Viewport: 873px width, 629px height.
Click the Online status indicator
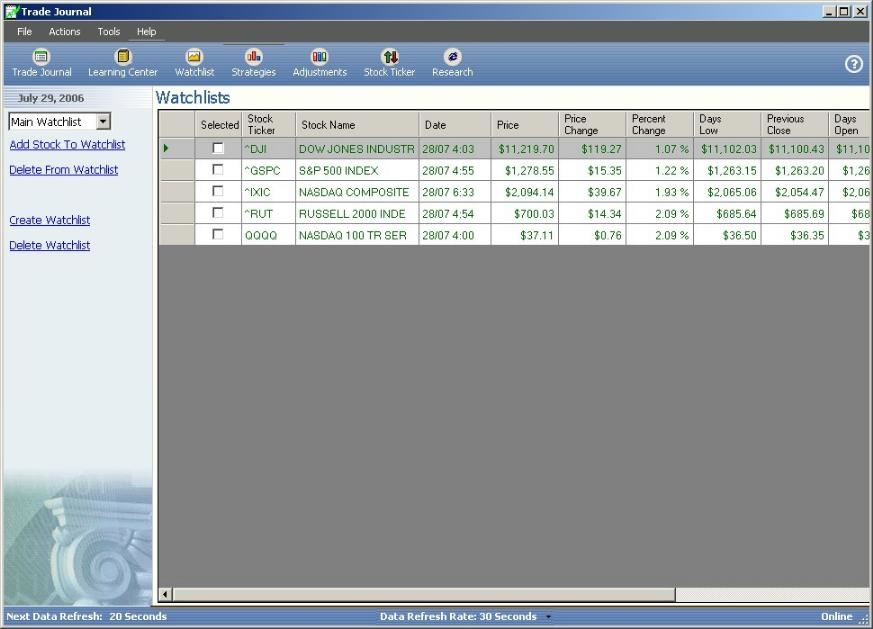click(x=836, y=616)
